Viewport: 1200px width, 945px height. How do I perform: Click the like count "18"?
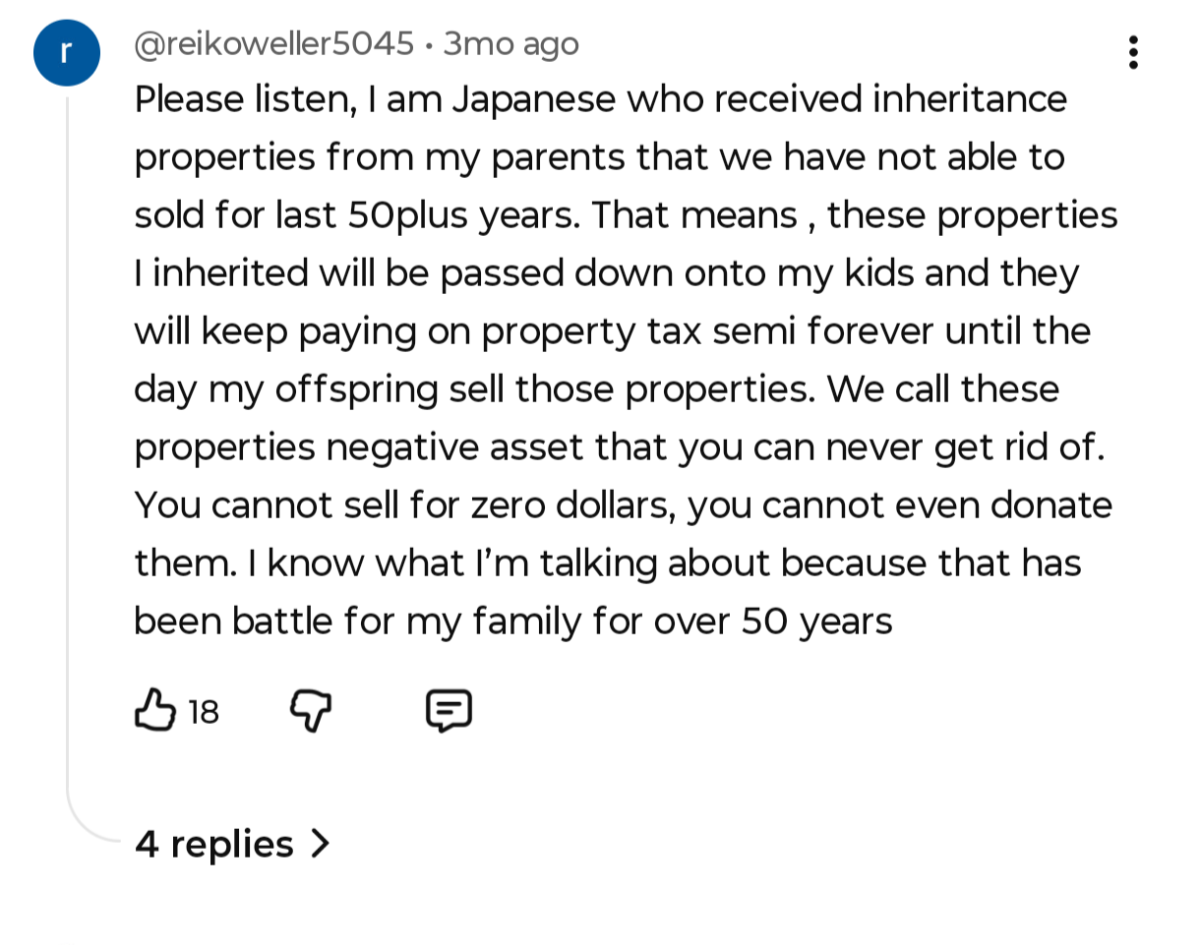coord(203,712)
